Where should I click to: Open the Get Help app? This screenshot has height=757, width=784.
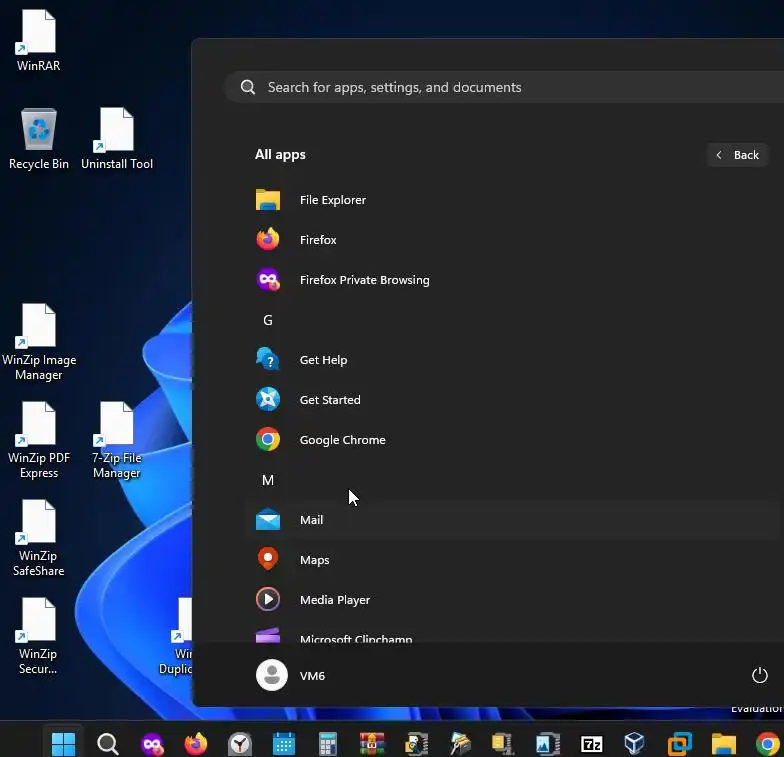pos(514,360)
